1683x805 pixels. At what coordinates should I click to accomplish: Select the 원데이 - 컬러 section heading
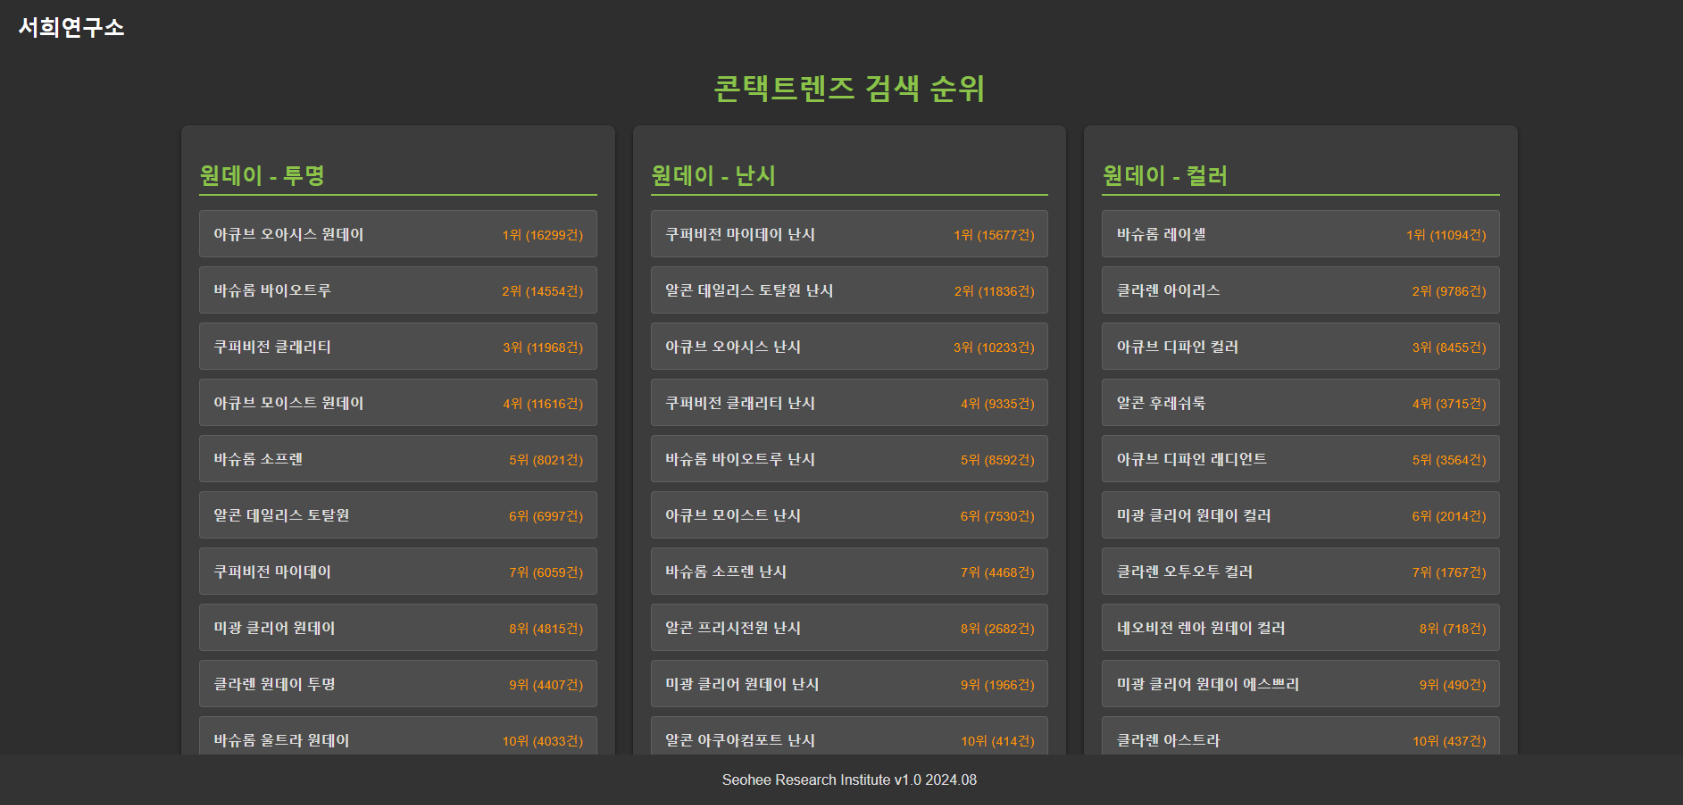tap(1165, 175)
